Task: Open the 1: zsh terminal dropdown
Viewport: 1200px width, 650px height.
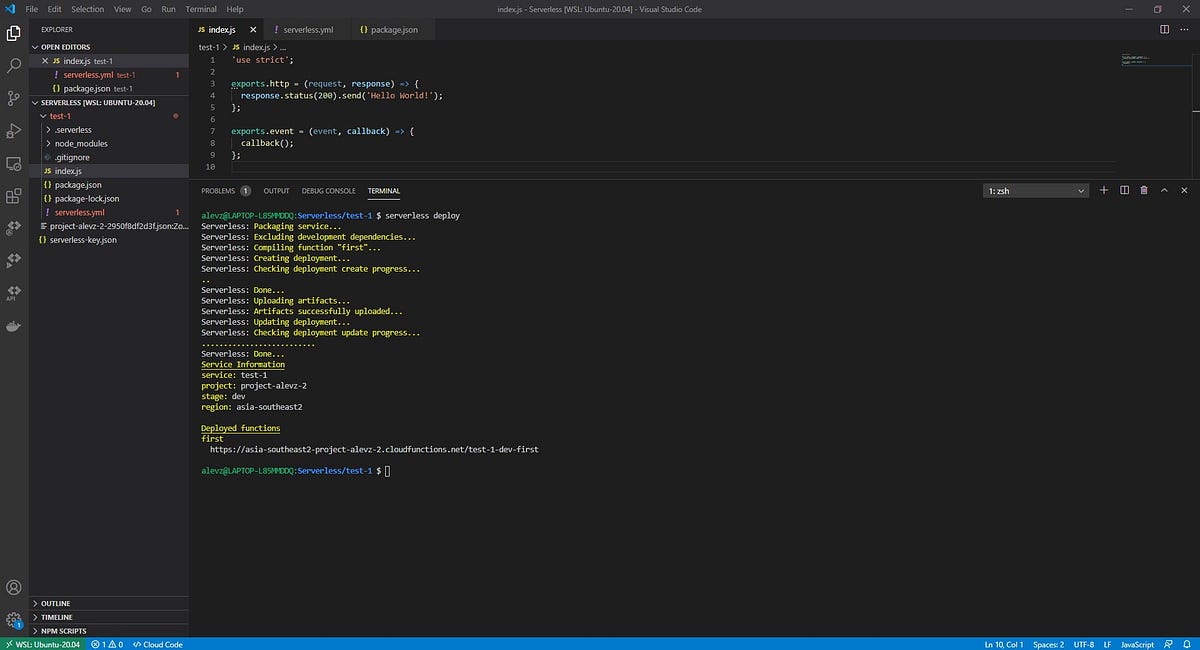Action: pyautogui.click(x=1035, y=190)
